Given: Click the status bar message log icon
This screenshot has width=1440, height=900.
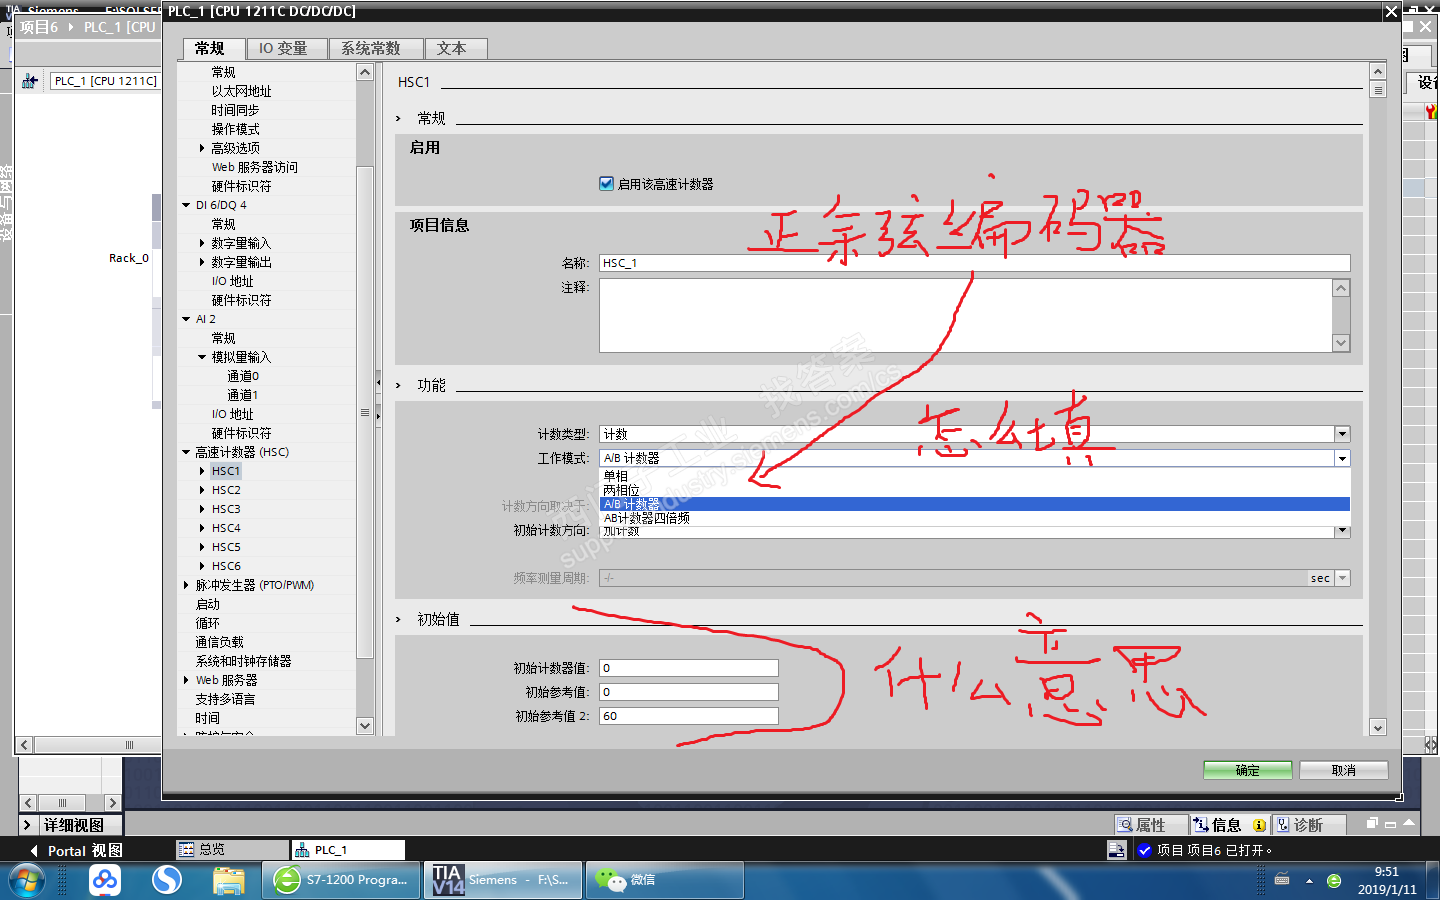Looking at the screenshot, I should (1117, 850).
